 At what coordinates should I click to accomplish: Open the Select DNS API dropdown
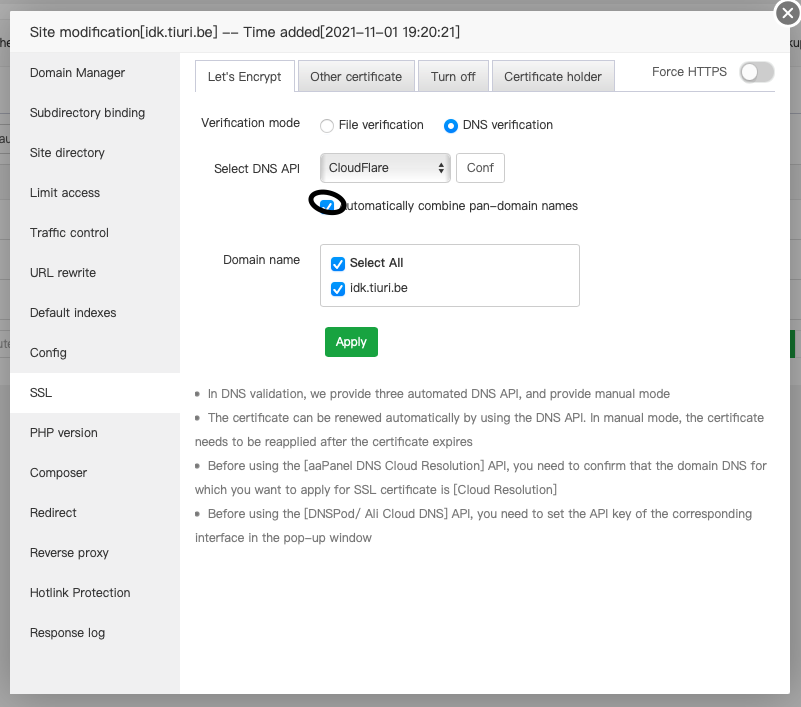pyautogui.click(x=386, y=168)
